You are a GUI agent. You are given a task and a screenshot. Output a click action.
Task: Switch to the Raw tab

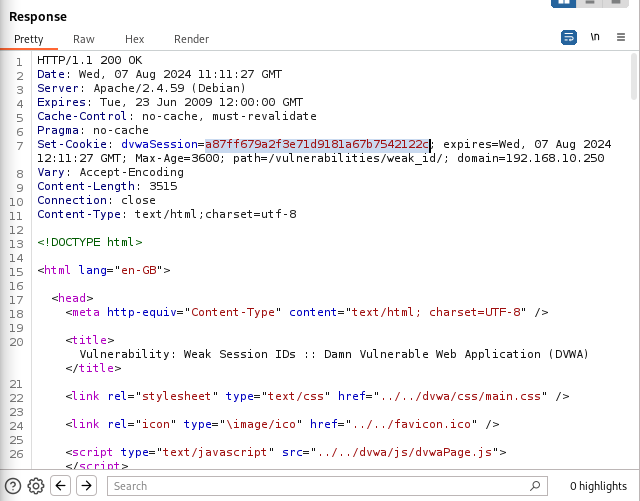(84, 39)
